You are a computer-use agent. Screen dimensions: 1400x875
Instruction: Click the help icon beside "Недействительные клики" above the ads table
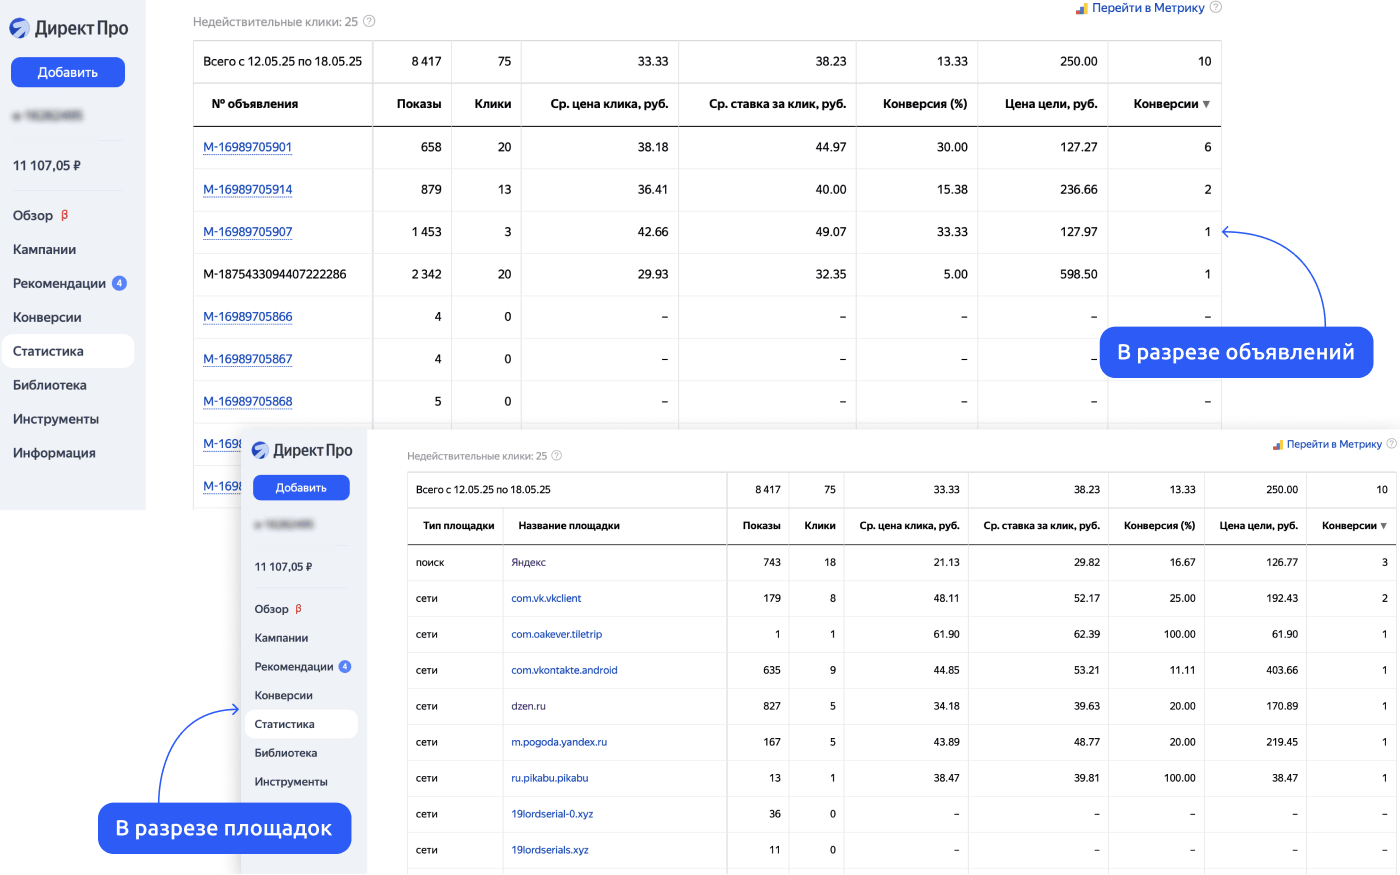(369, 21)
